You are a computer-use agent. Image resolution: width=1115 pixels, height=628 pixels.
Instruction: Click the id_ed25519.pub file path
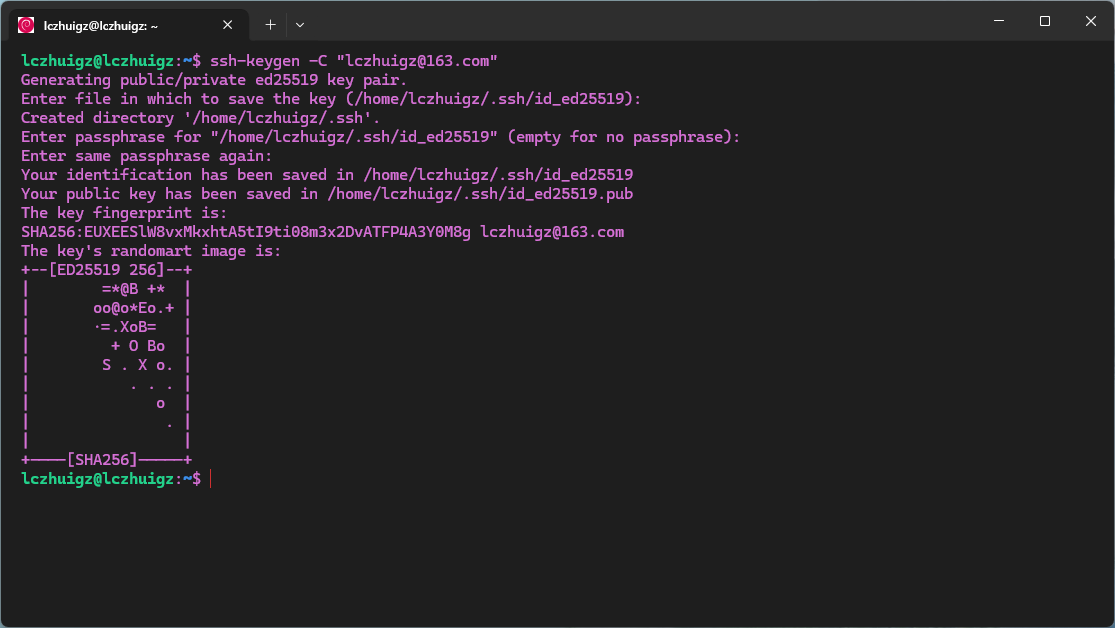click(x=498, y=194)
